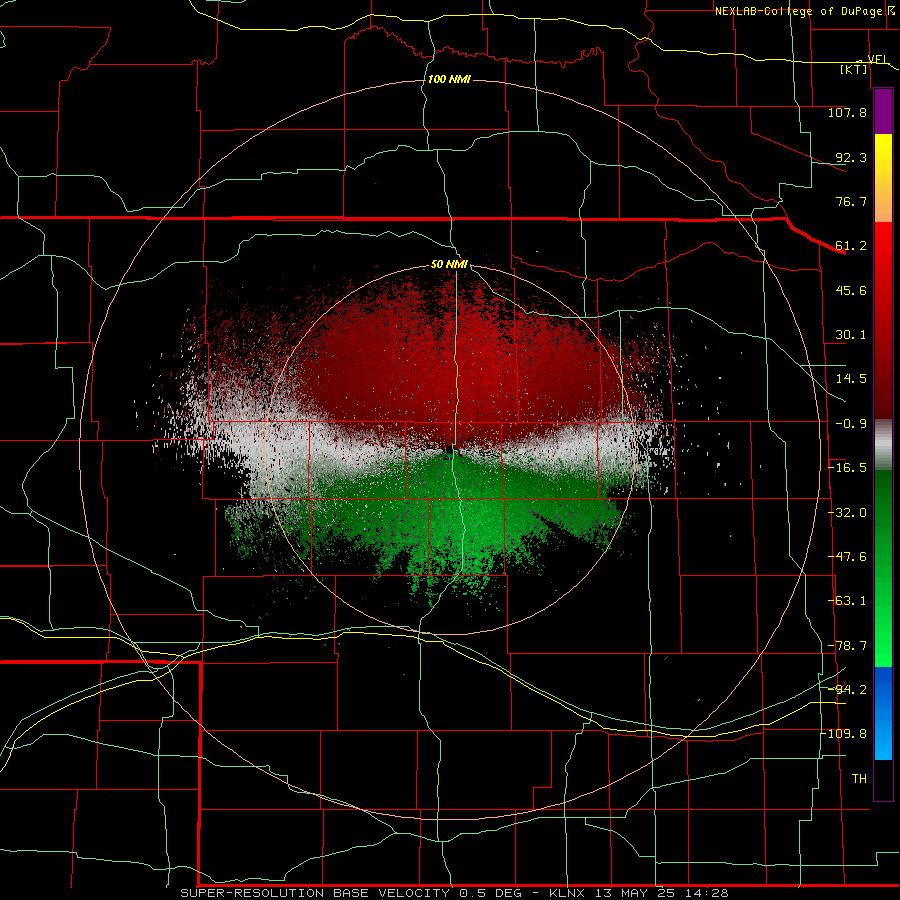The height and width of the screenshot is (900, 900).
Task: Click the gray near-zero segment of the color bar
Action: pyautogui.click(x=883, y=445)
